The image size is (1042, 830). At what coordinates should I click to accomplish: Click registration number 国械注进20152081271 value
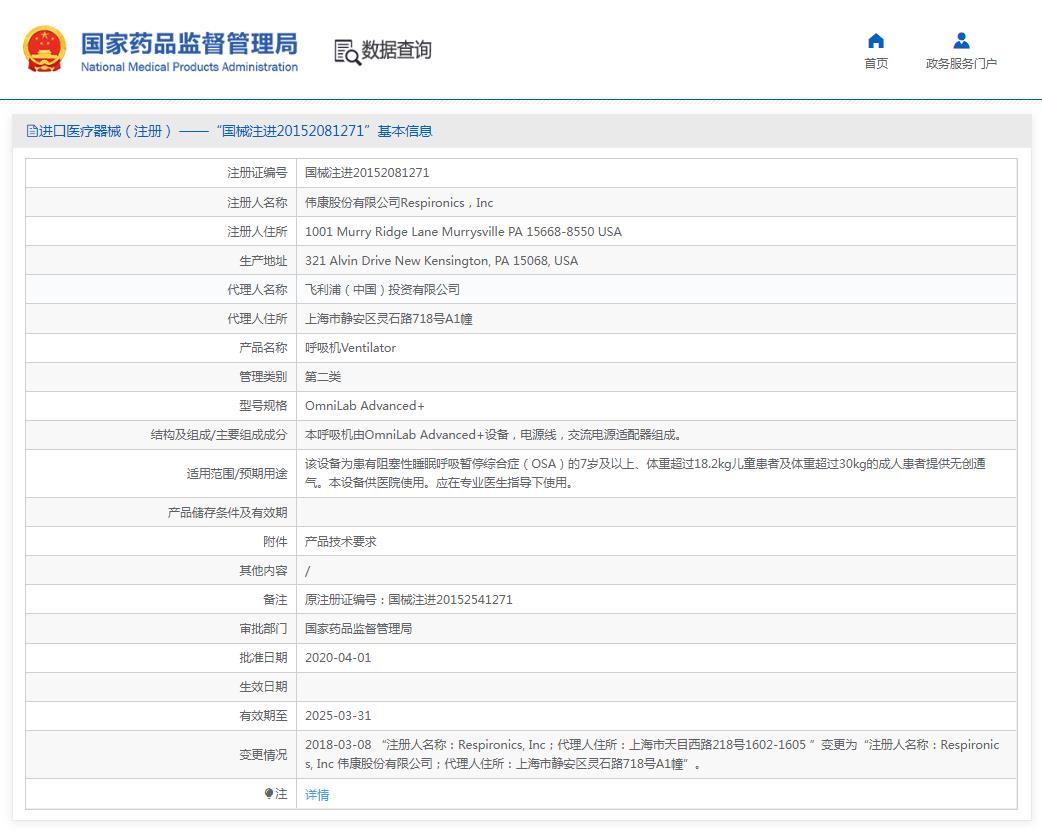pos(367,173)
